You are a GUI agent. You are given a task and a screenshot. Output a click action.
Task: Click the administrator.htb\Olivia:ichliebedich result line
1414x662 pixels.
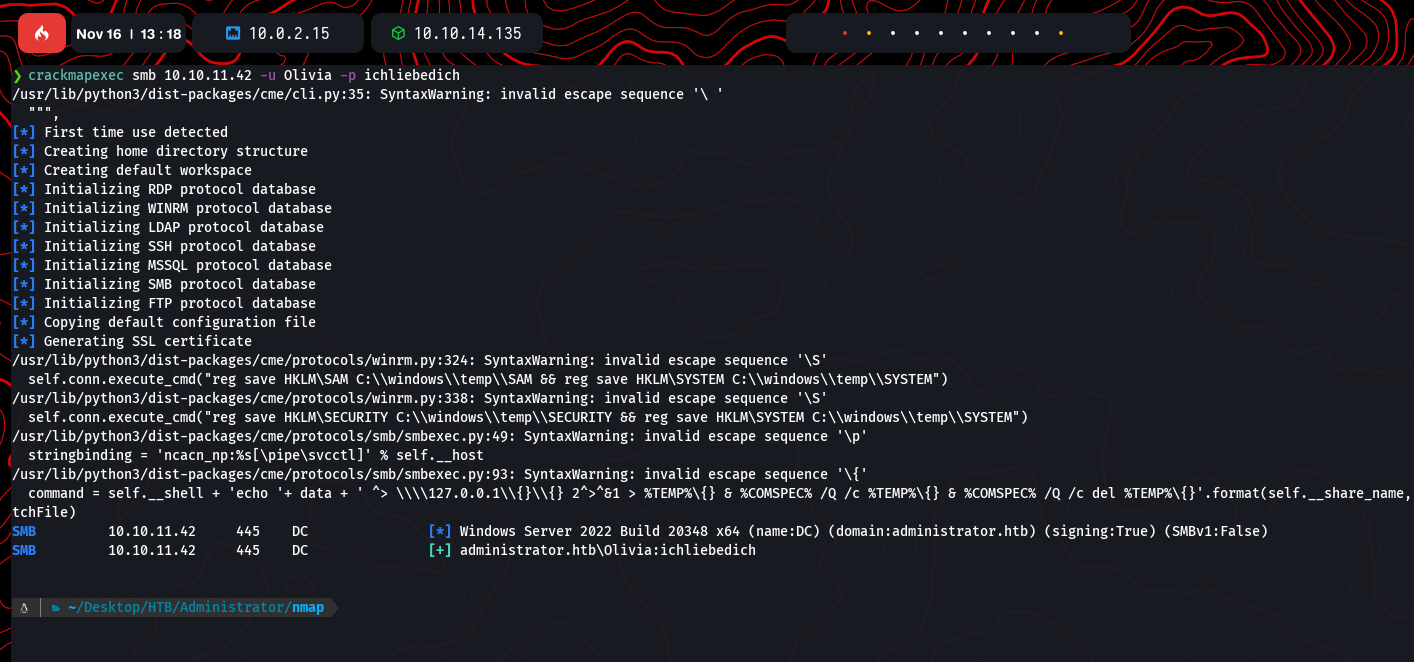tap(607, 550)
